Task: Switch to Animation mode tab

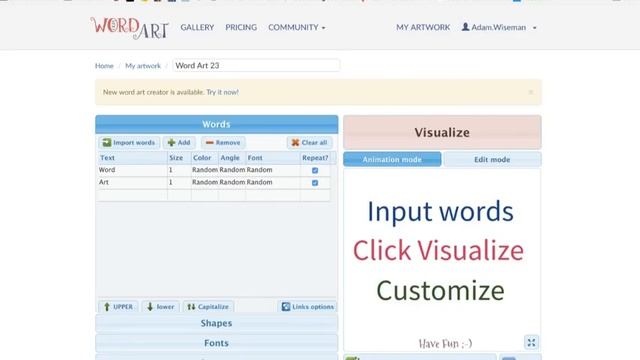Action: pos(392,160)
